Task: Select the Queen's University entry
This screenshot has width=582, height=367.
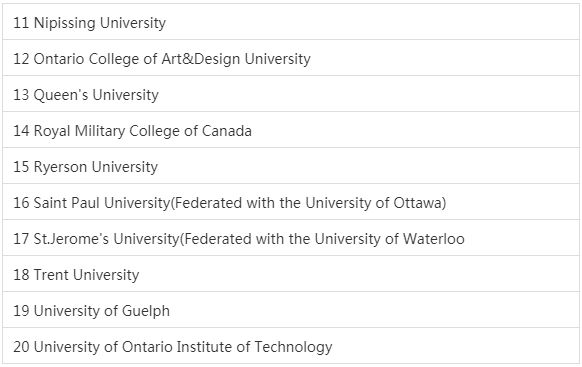Action: (291, 94)
